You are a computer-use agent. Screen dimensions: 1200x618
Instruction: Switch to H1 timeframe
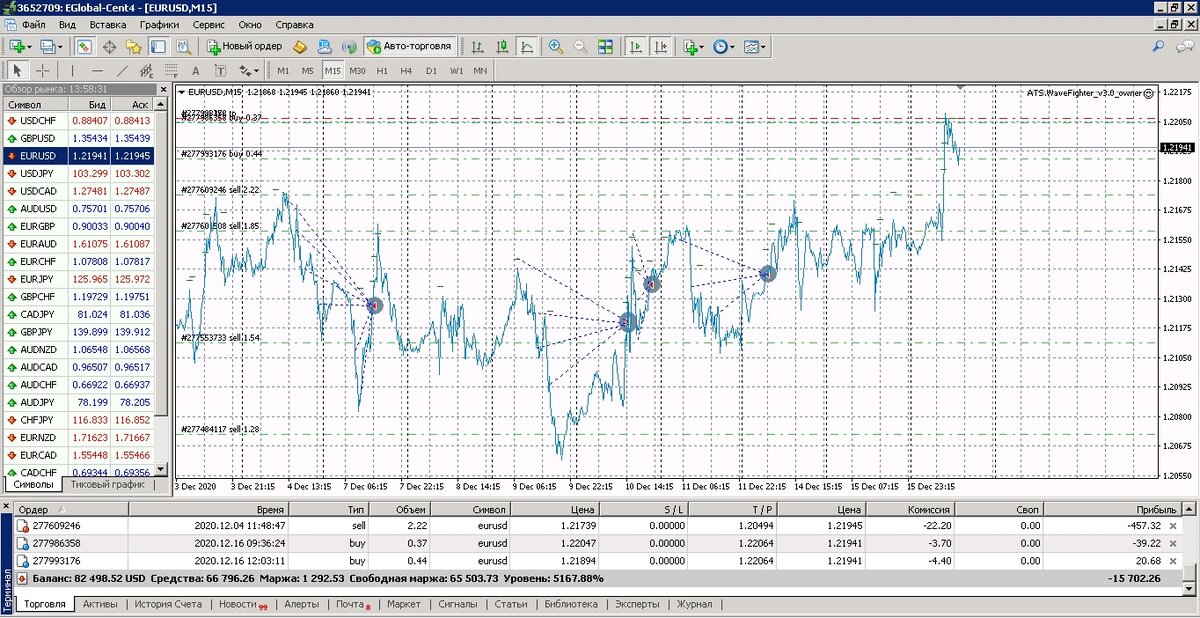click(382, 71)
